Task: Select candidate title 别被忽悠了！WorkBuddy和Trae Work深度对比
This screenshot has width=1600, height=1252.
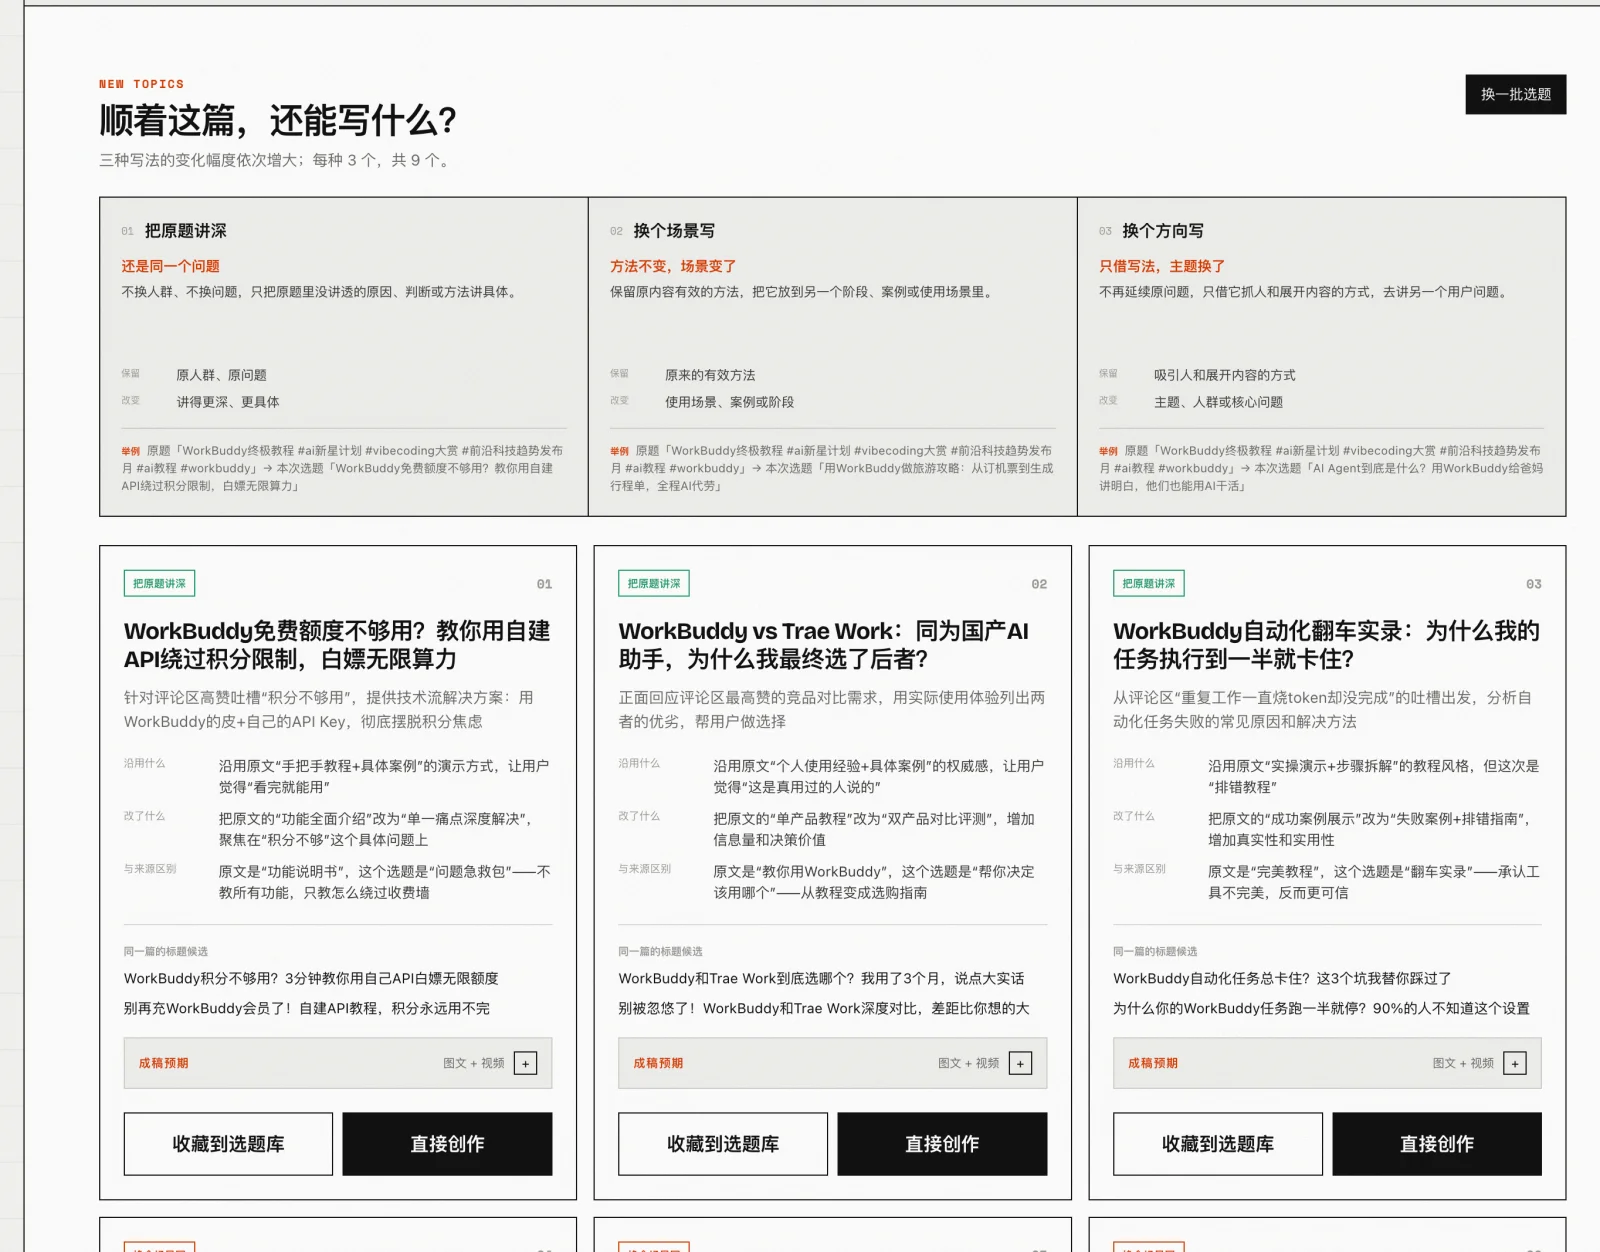Action: (x=824, y=1008)
